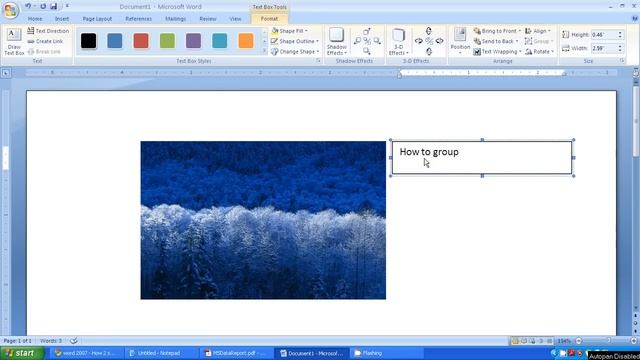Viewport: 640px width, 360px height.
Task: Open the Rotate menu
Action: 539,52
